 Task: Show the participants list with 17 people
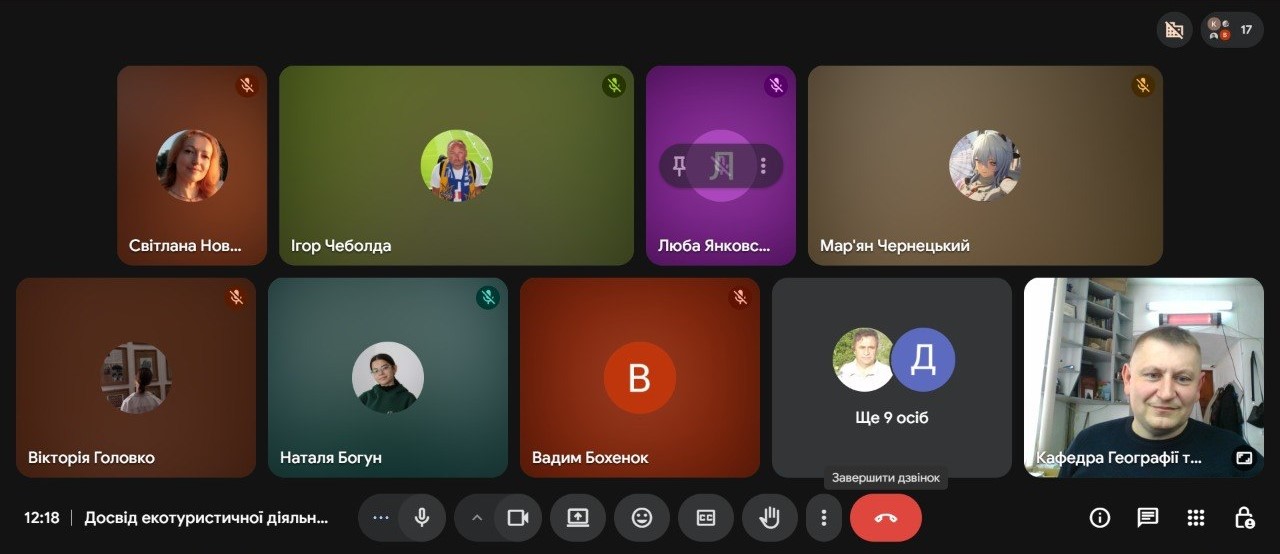click(x=1232, y=30)
